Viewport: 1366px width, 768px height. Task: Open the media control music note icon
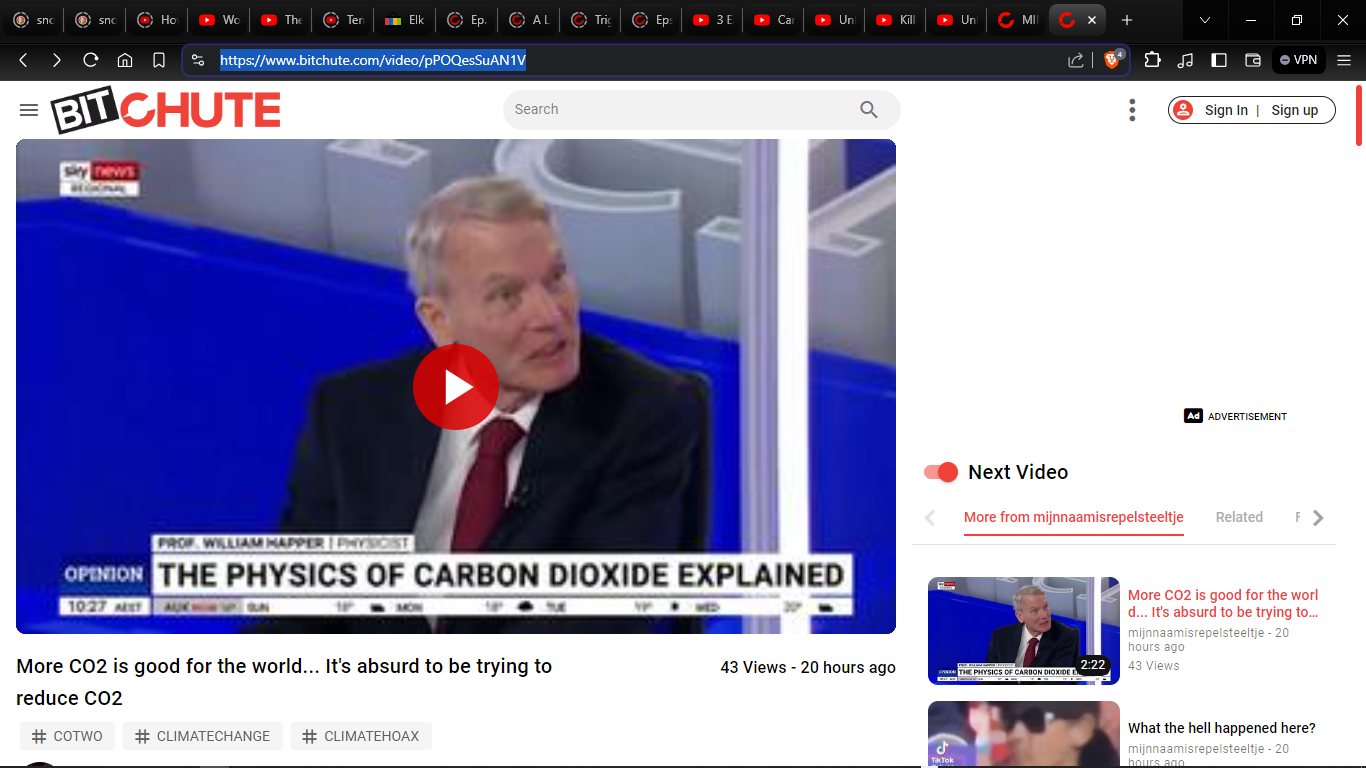(1186, 60)
